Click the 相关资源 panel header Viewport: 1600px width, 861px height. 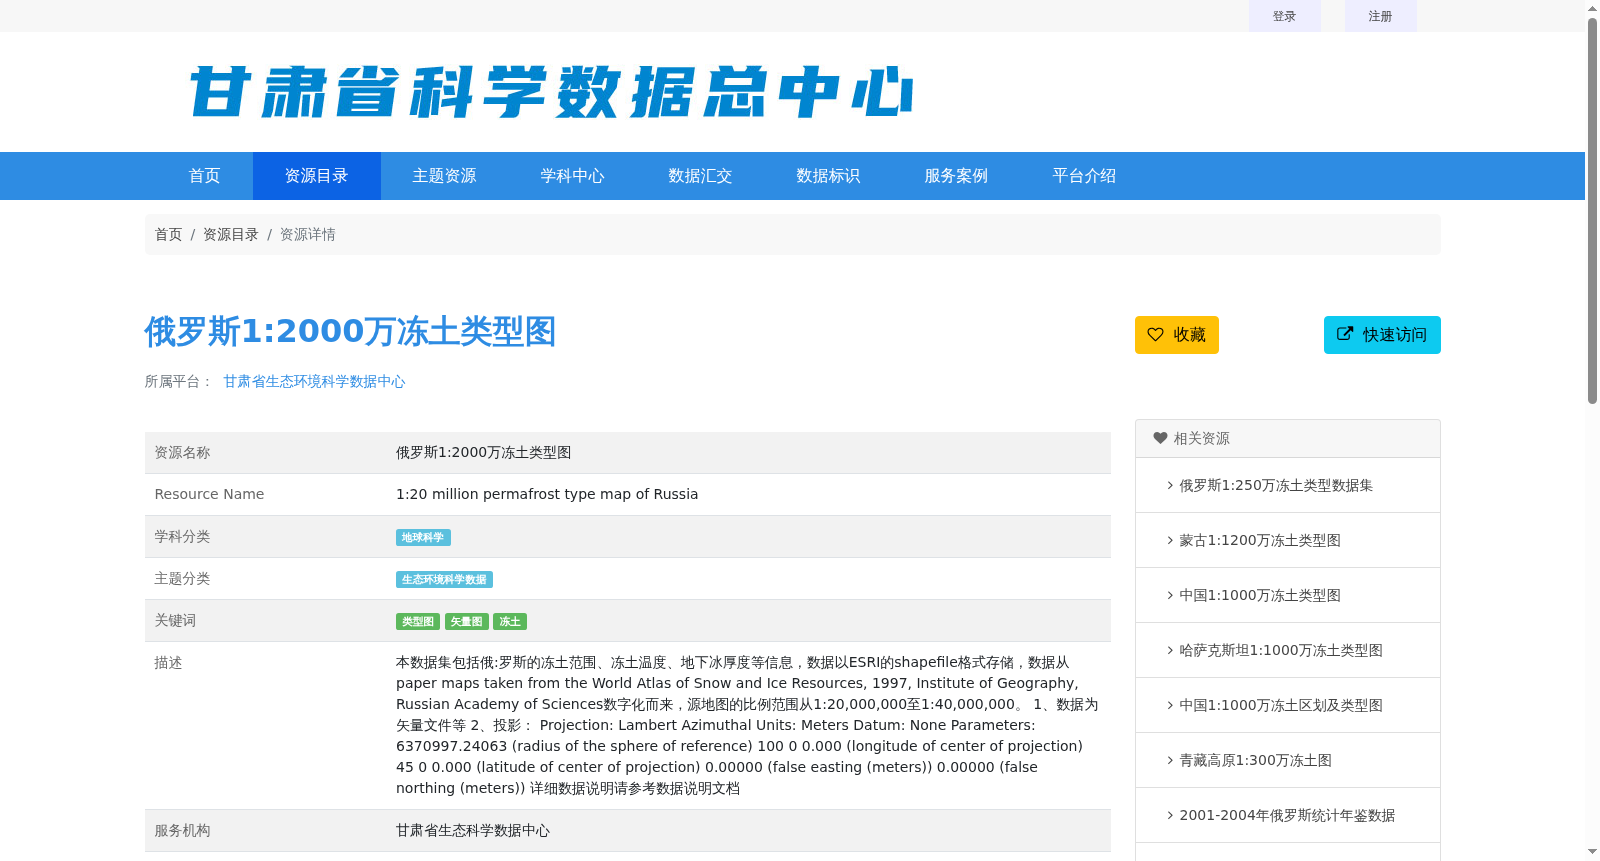[x=1288, y=439]
